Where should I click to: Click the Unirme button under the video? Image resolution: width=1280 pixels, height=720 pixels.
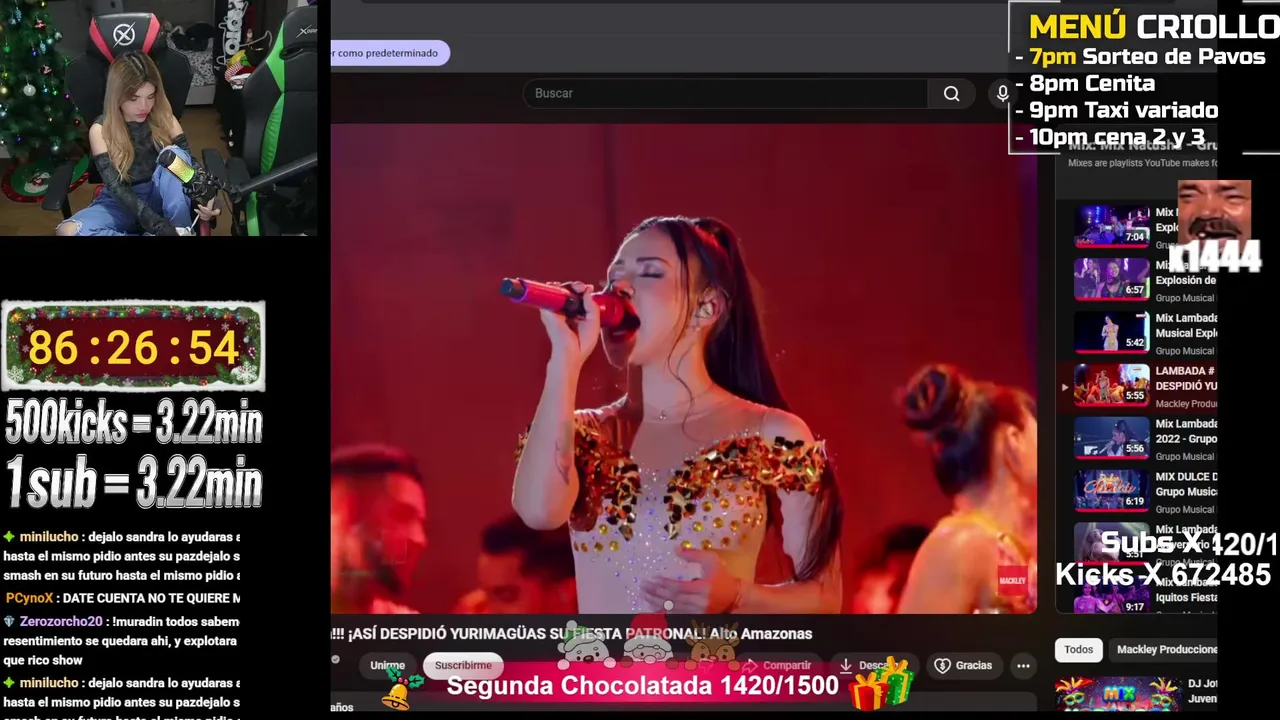(387, 665)
